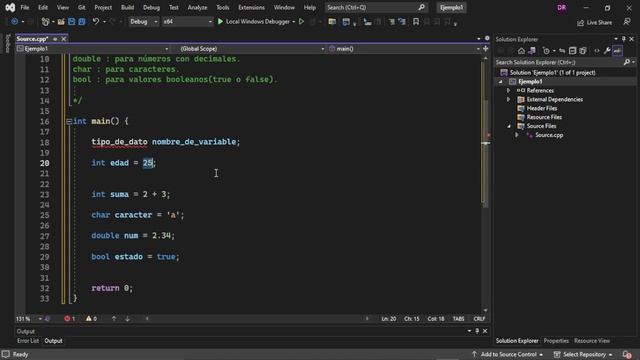Click Solution Explorer search magnifier icon
The image size is (640, 360).
click(x=627, y=62)
